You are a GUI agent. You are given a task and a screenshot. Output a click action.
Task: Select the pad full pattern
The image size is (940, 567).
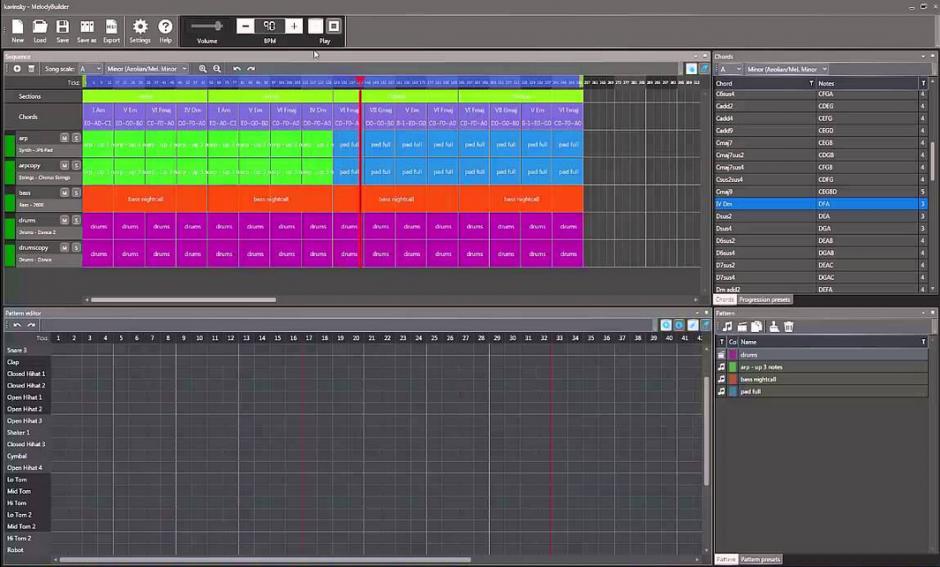[822, 391]
